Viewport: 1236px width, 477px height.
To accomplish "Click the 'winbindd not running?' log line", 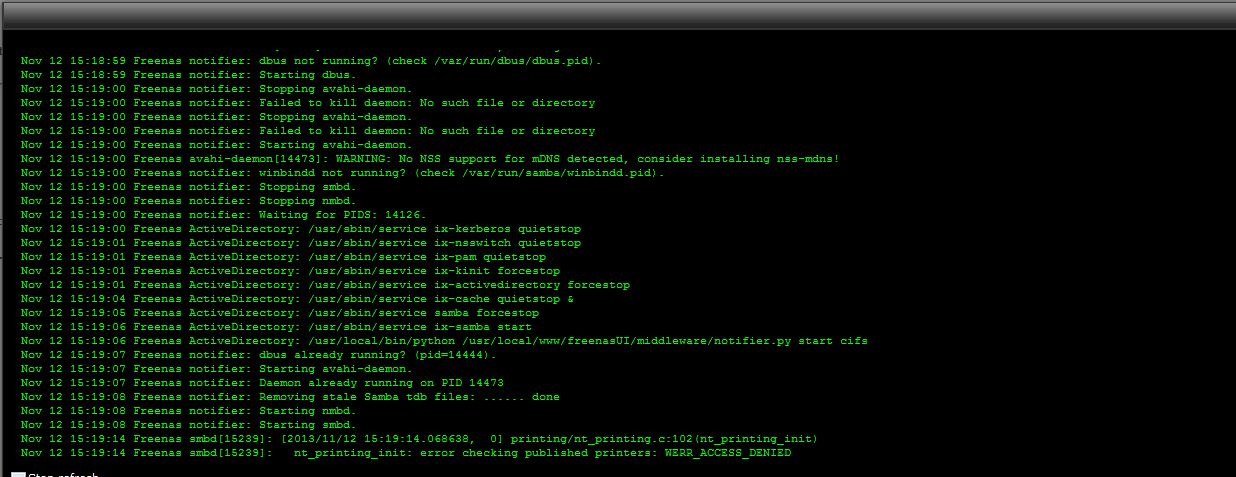I will click(x=342, y=173).
